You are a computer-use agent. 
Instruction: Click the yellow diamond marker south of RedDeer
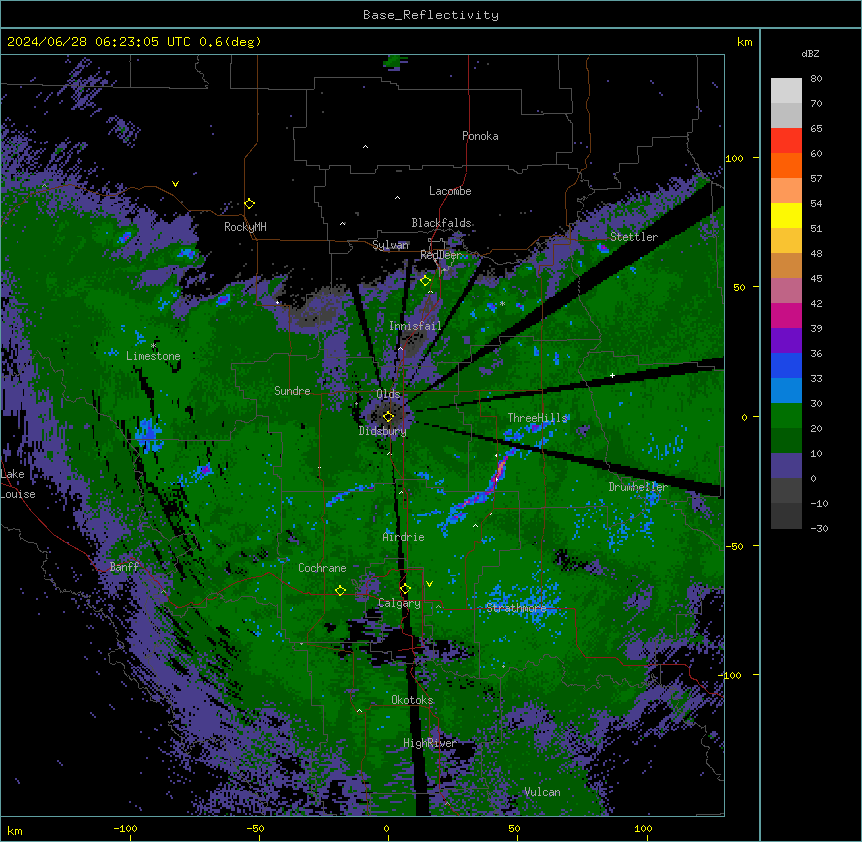click(x=425, y=281)
